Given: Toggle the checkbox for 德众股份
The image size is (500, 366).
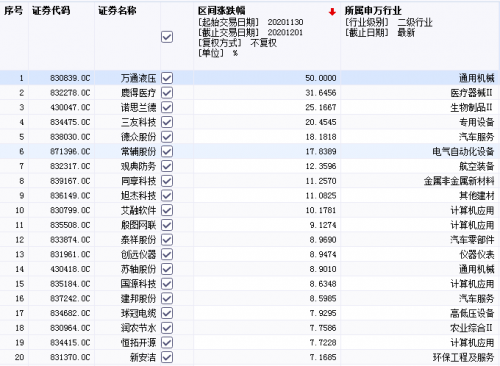Looking at the screenshot, I should (x=167, y=137).
